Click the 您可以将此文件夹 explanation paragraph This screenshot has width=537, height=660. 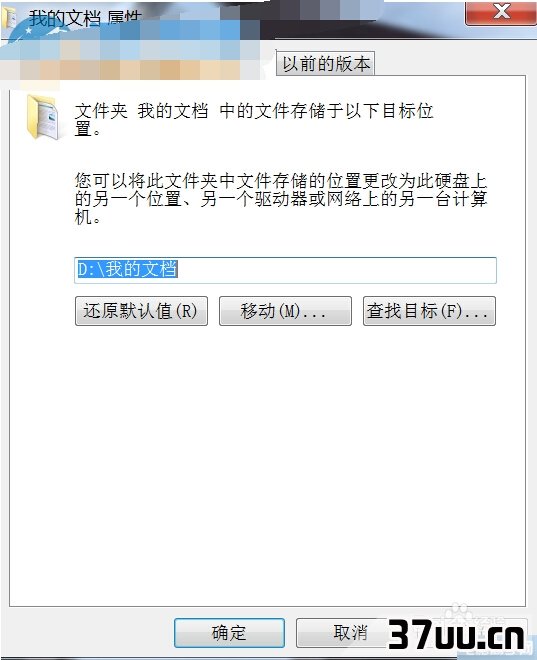[x=281, y=198]
